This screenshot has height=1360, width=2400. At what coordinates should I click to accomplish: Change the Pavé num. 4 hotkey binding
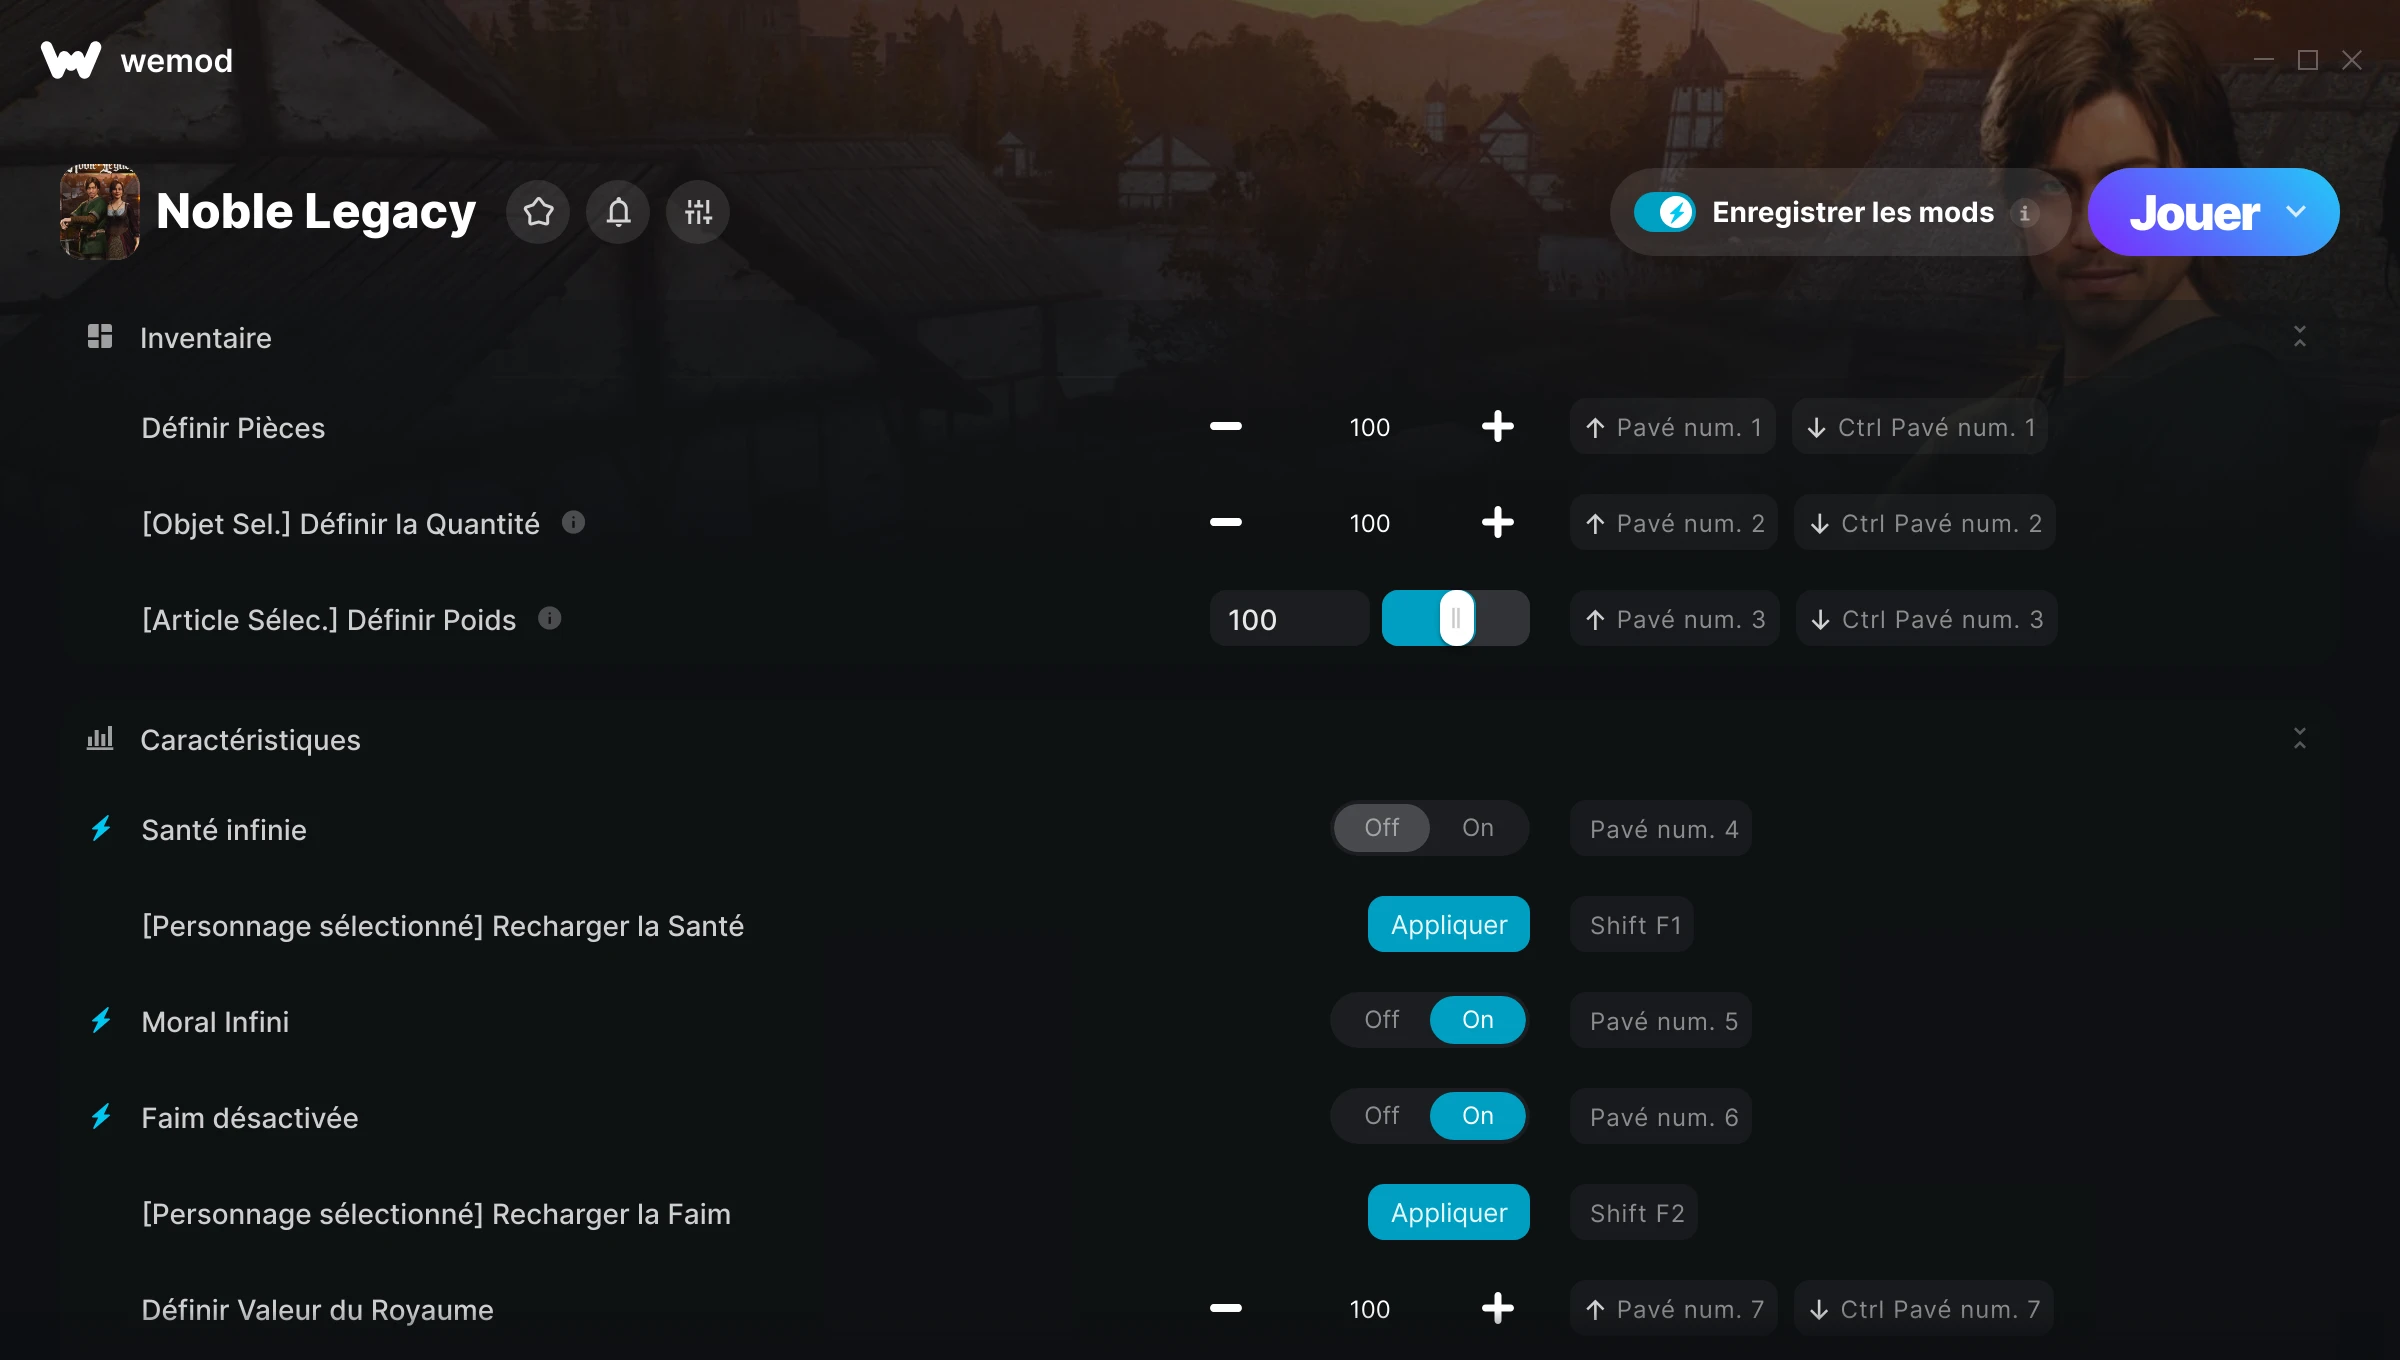(1661, 828)
